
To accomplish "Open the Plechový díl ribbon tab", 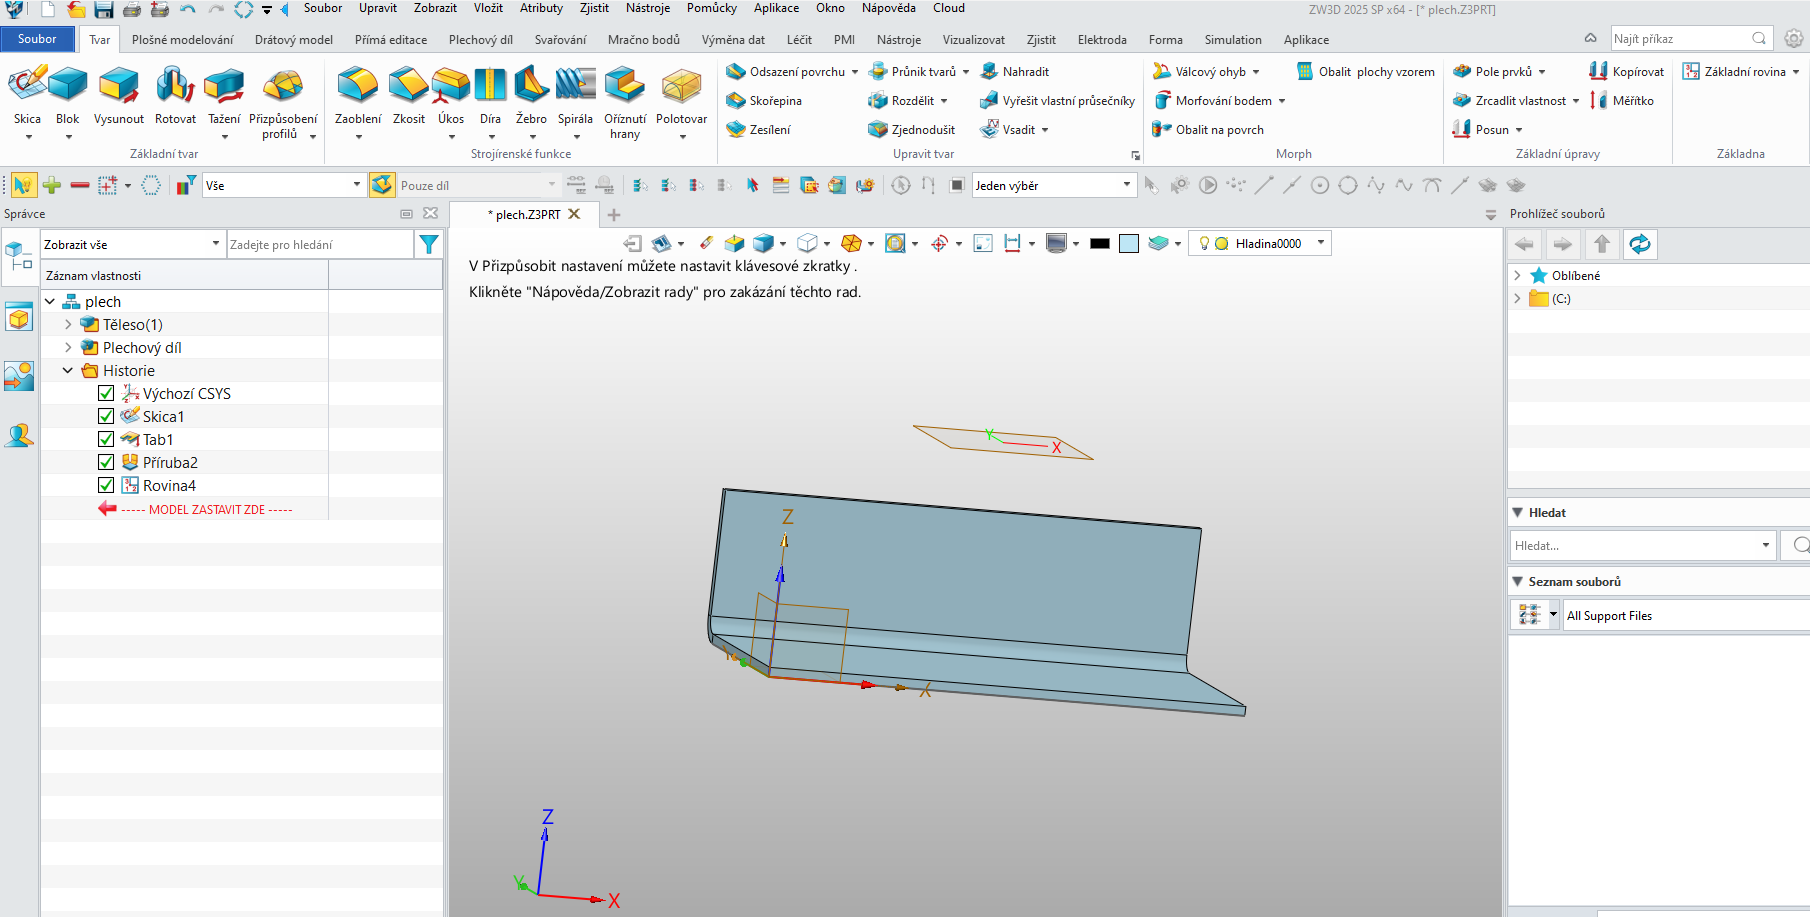I will click(481, 40).
